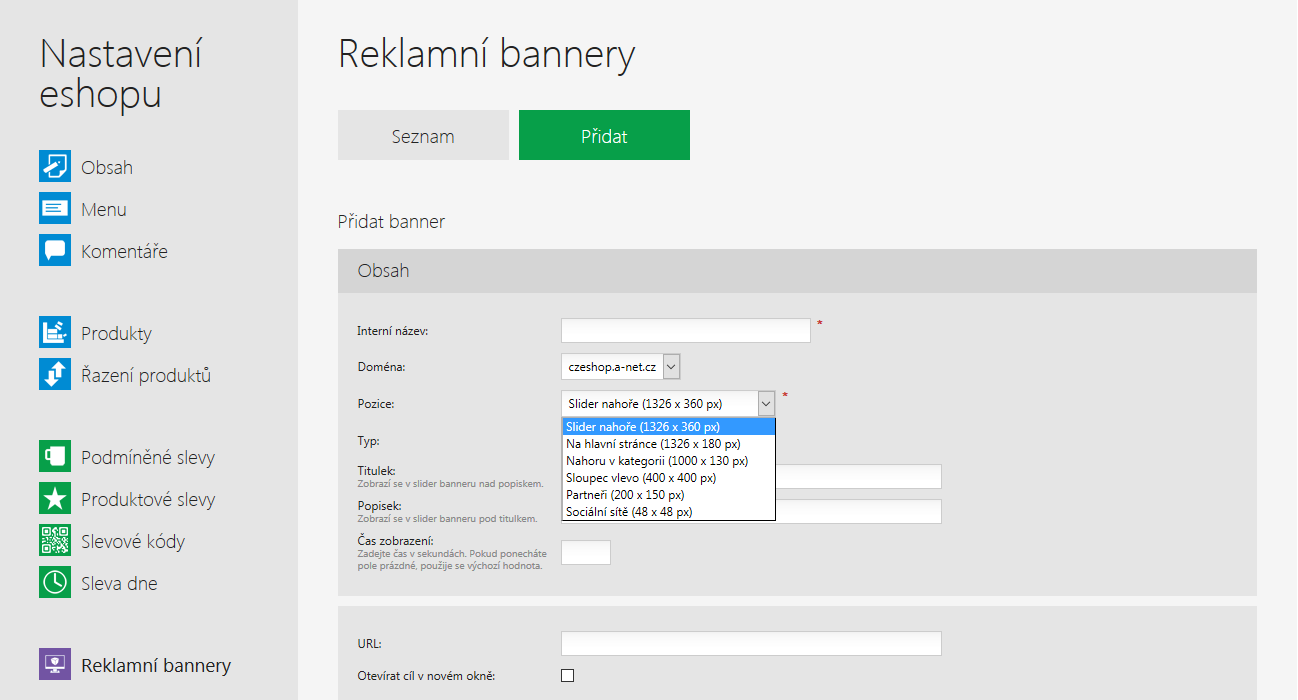Focus the Interní název input field
Image resolution: width=1298 pixels, height=700 pixels.
coord(686,330)
